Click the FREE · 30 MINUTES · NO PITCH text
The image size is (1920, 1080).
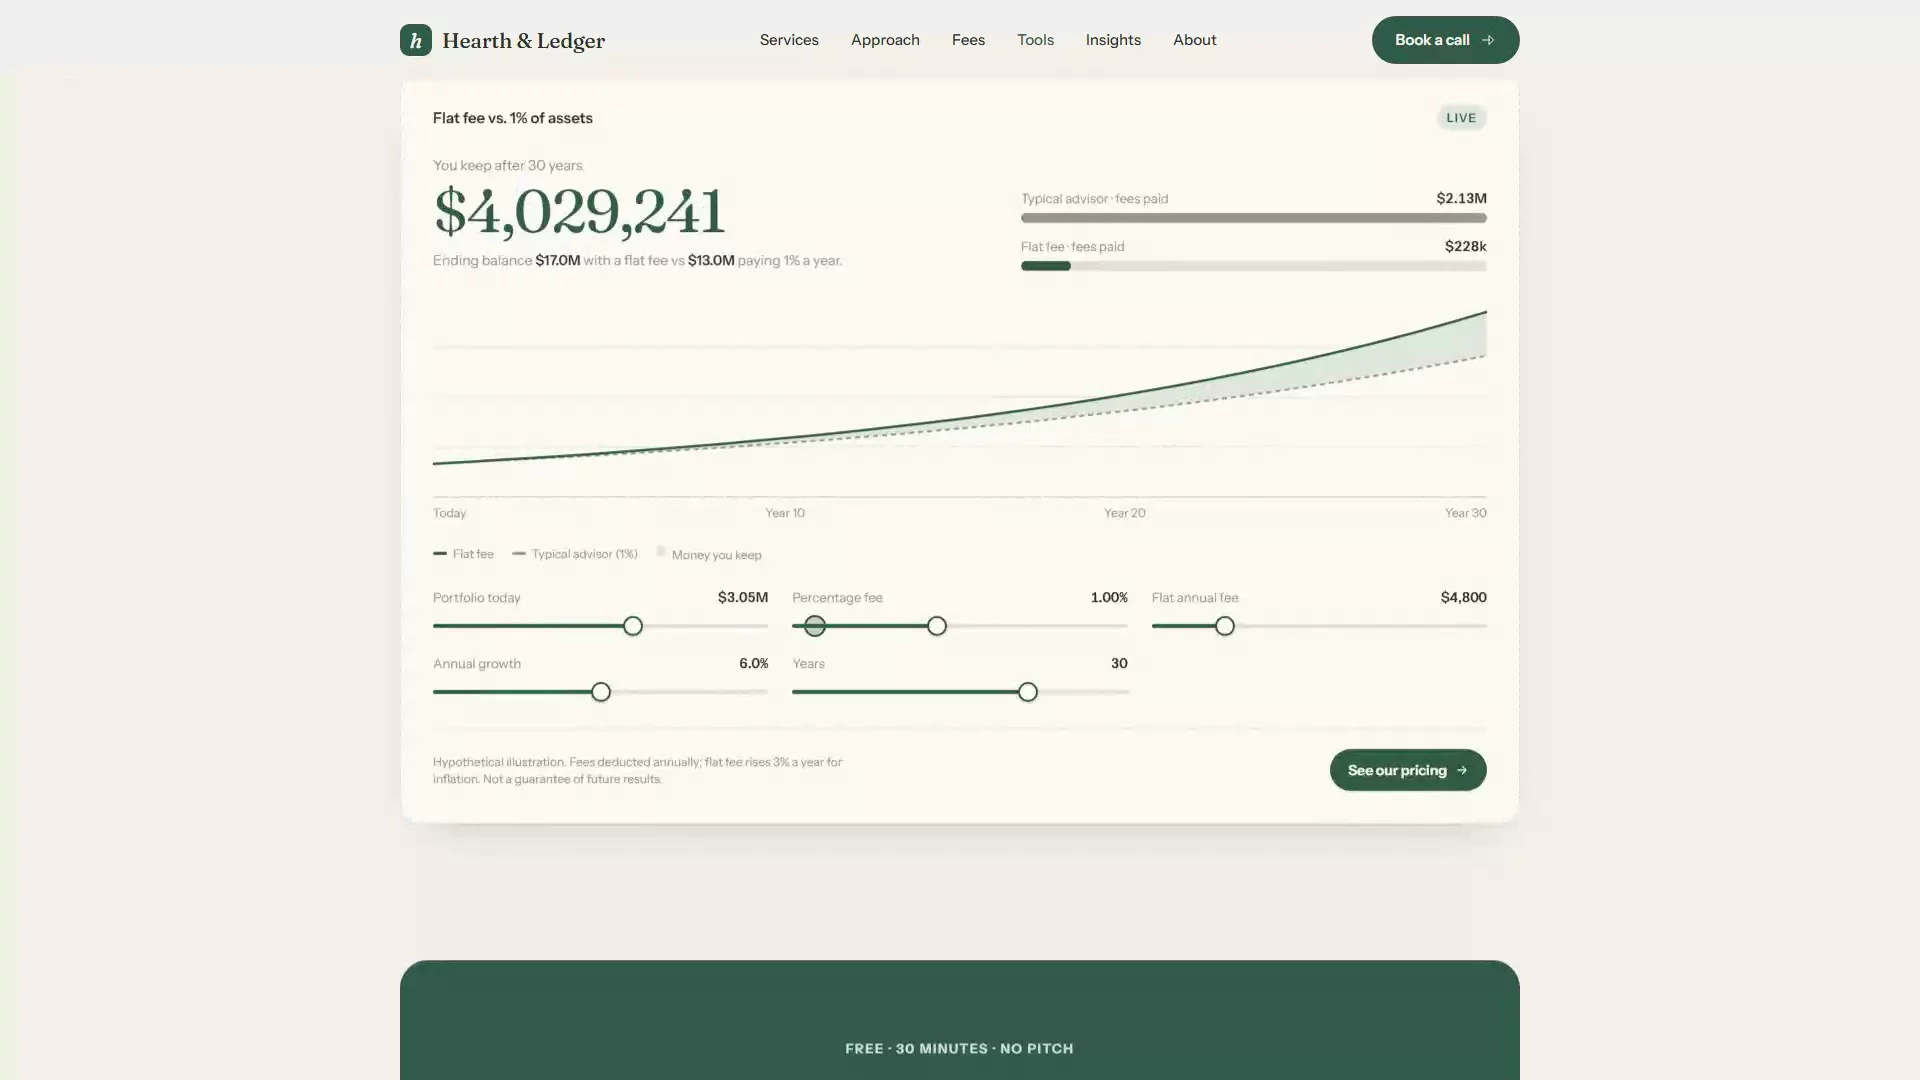[x=959, y=1048]
